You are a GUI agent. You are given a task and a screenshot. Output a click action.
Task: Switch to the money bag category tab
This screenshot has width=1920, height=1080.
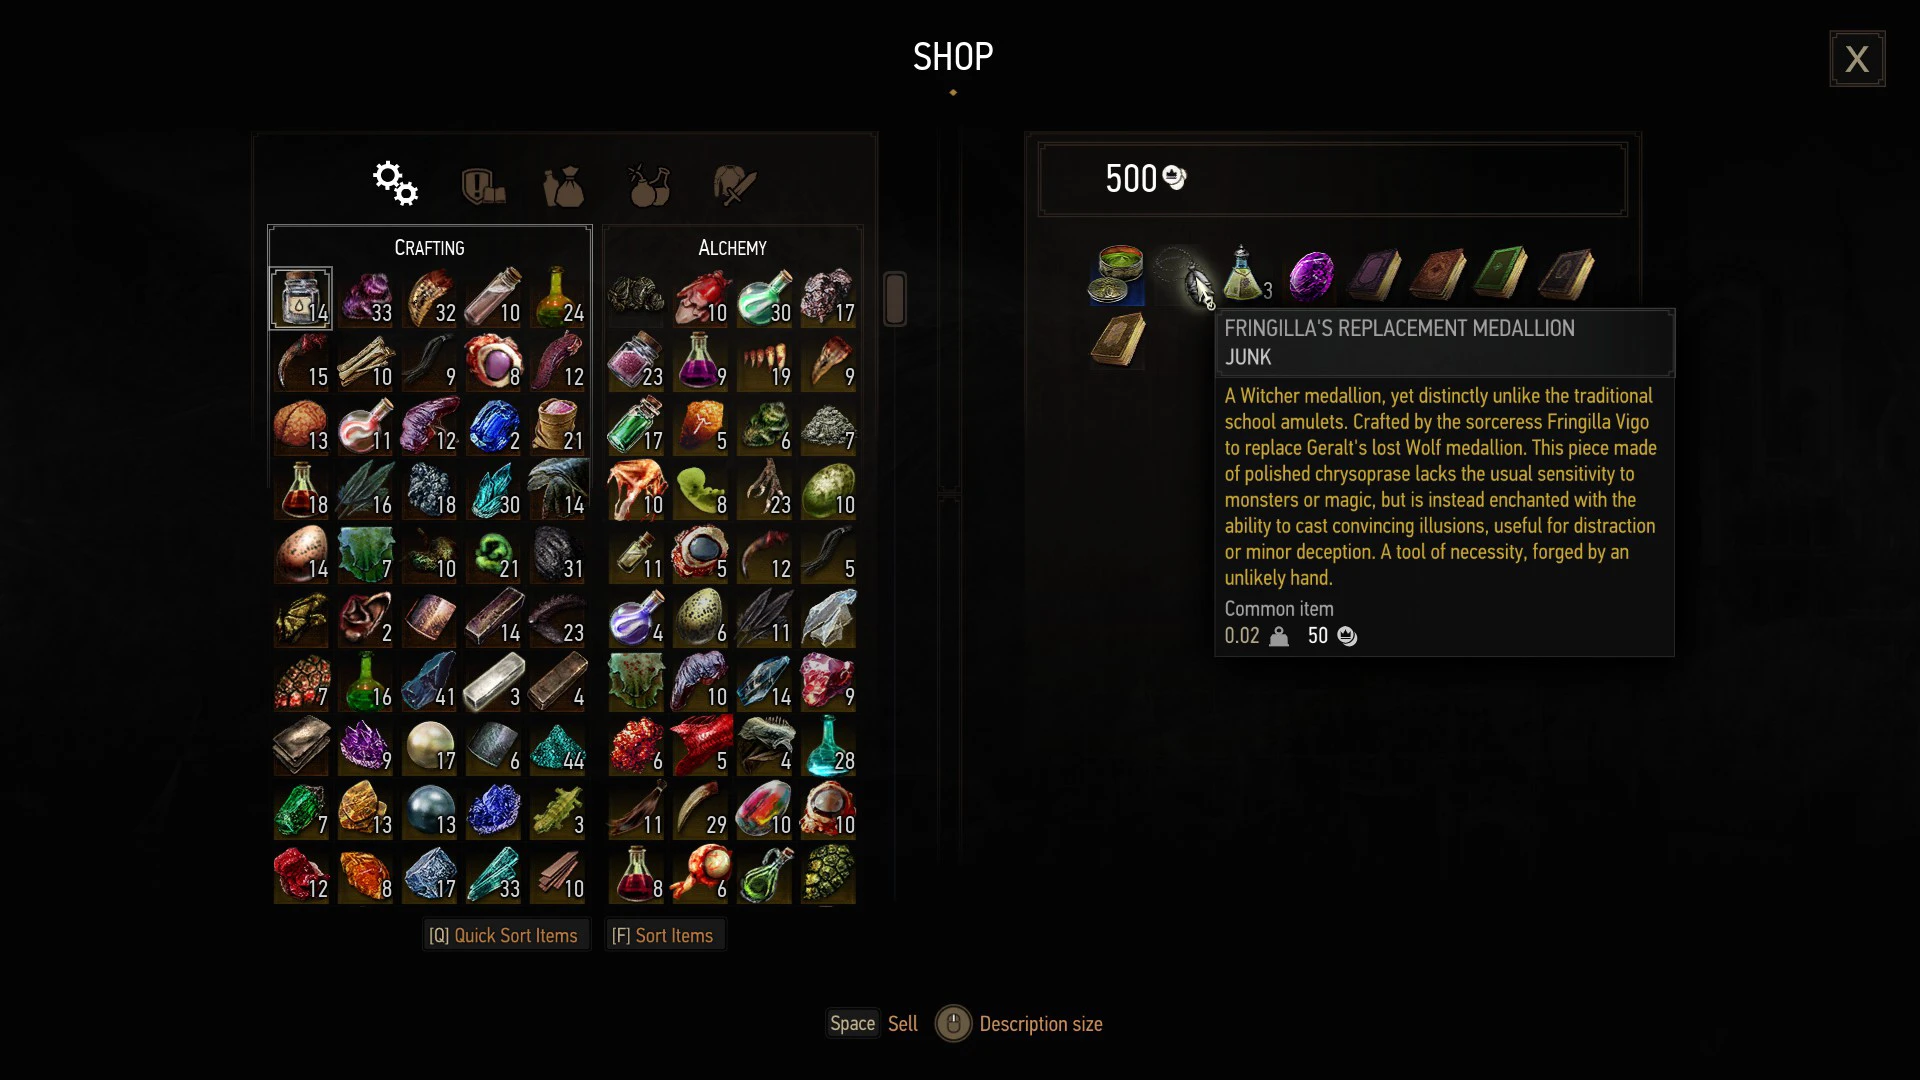563,186
